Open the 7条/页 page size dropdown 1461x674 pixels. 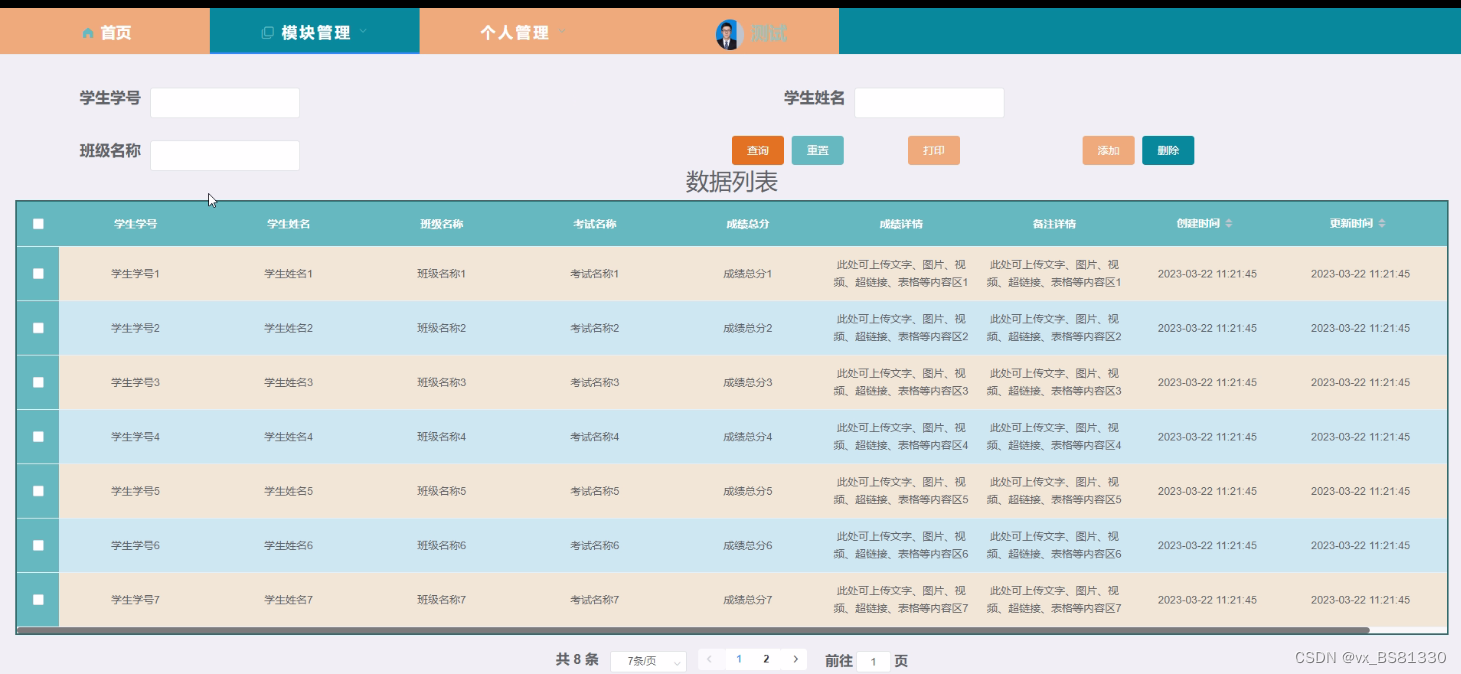coord(648,661)
